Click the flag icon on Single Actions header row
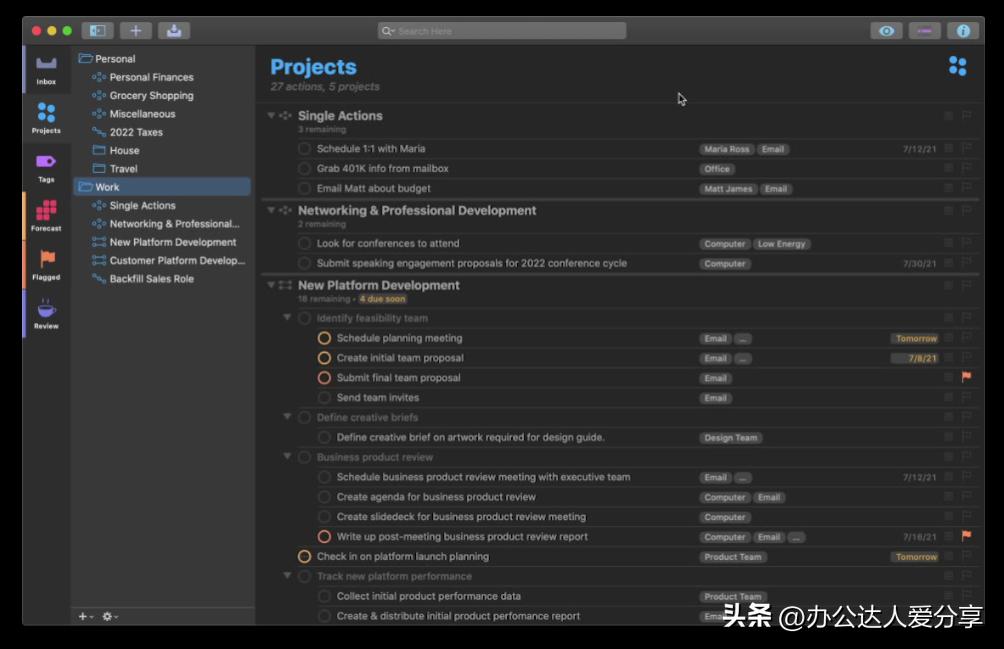This screenshot has height=649, width=1004. click(x=966, y=115)
